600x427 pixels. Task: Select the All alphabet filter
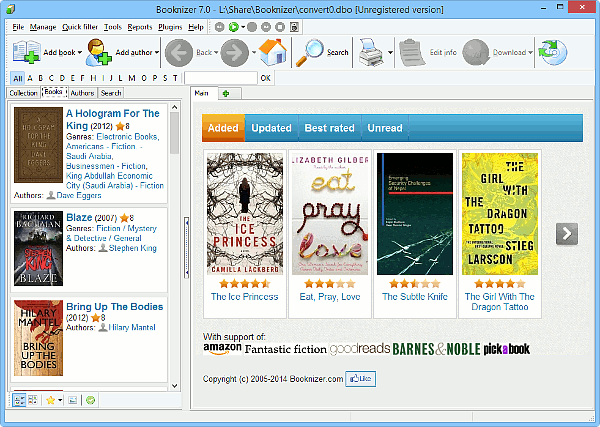click(x=18, y=78)
